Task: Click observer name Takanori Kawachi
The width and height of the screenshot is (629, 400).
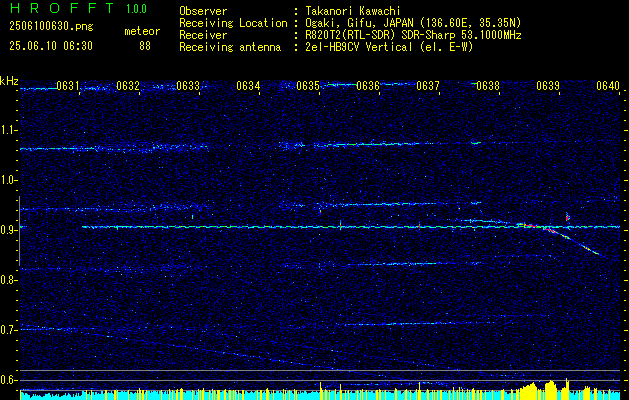Action: coord(353,11)
